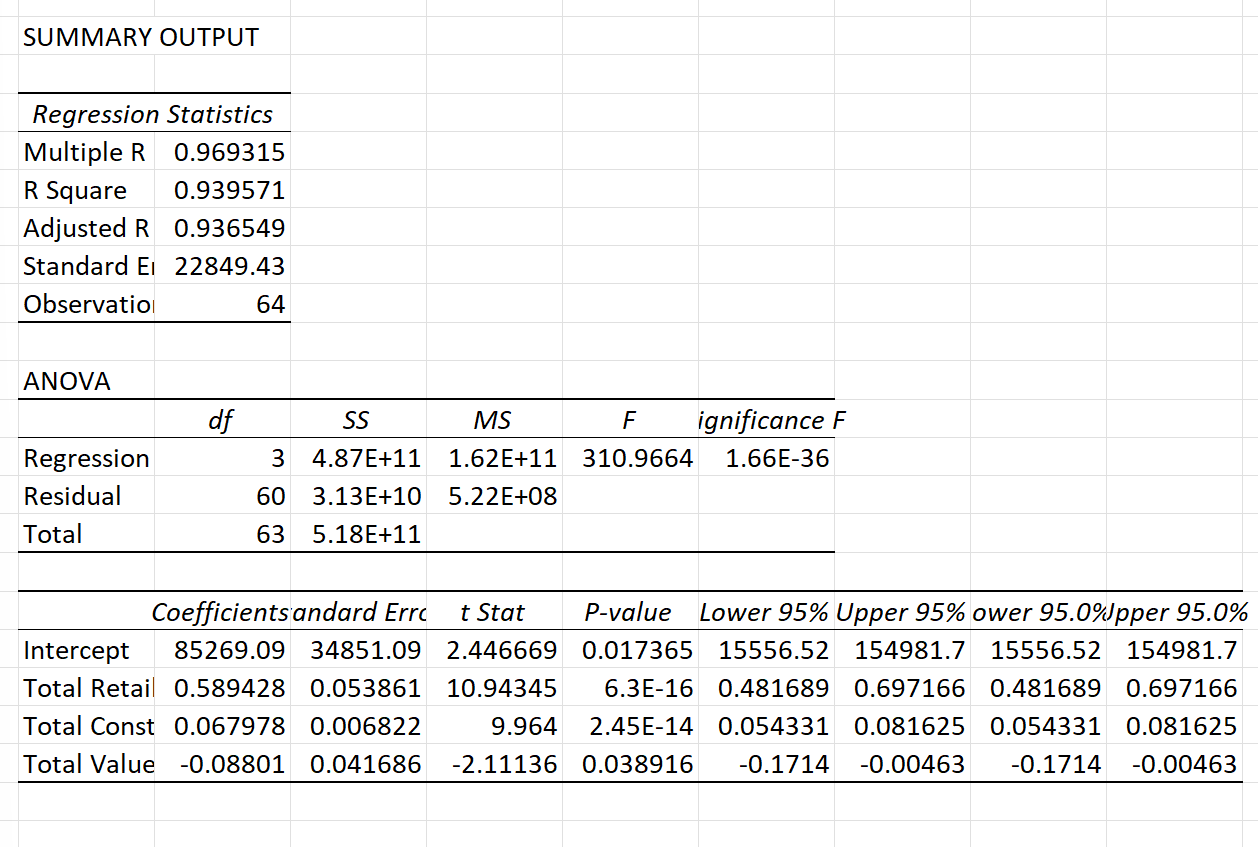This screenshot has height=847, width=1258.
Task: Select the standard error 0.006822
Action: point(366,726)
